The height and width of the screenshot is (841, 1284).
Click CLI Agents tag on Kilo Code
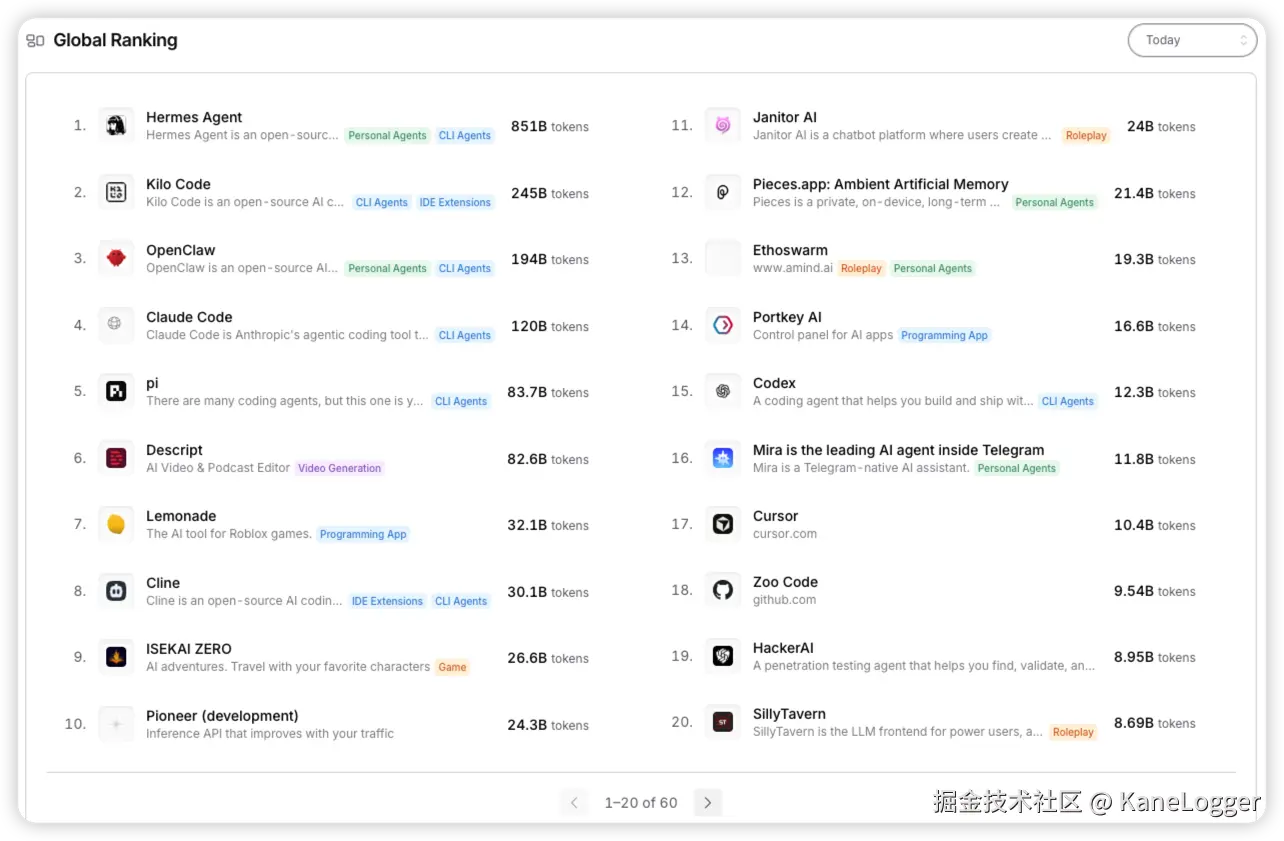[382, 202]
